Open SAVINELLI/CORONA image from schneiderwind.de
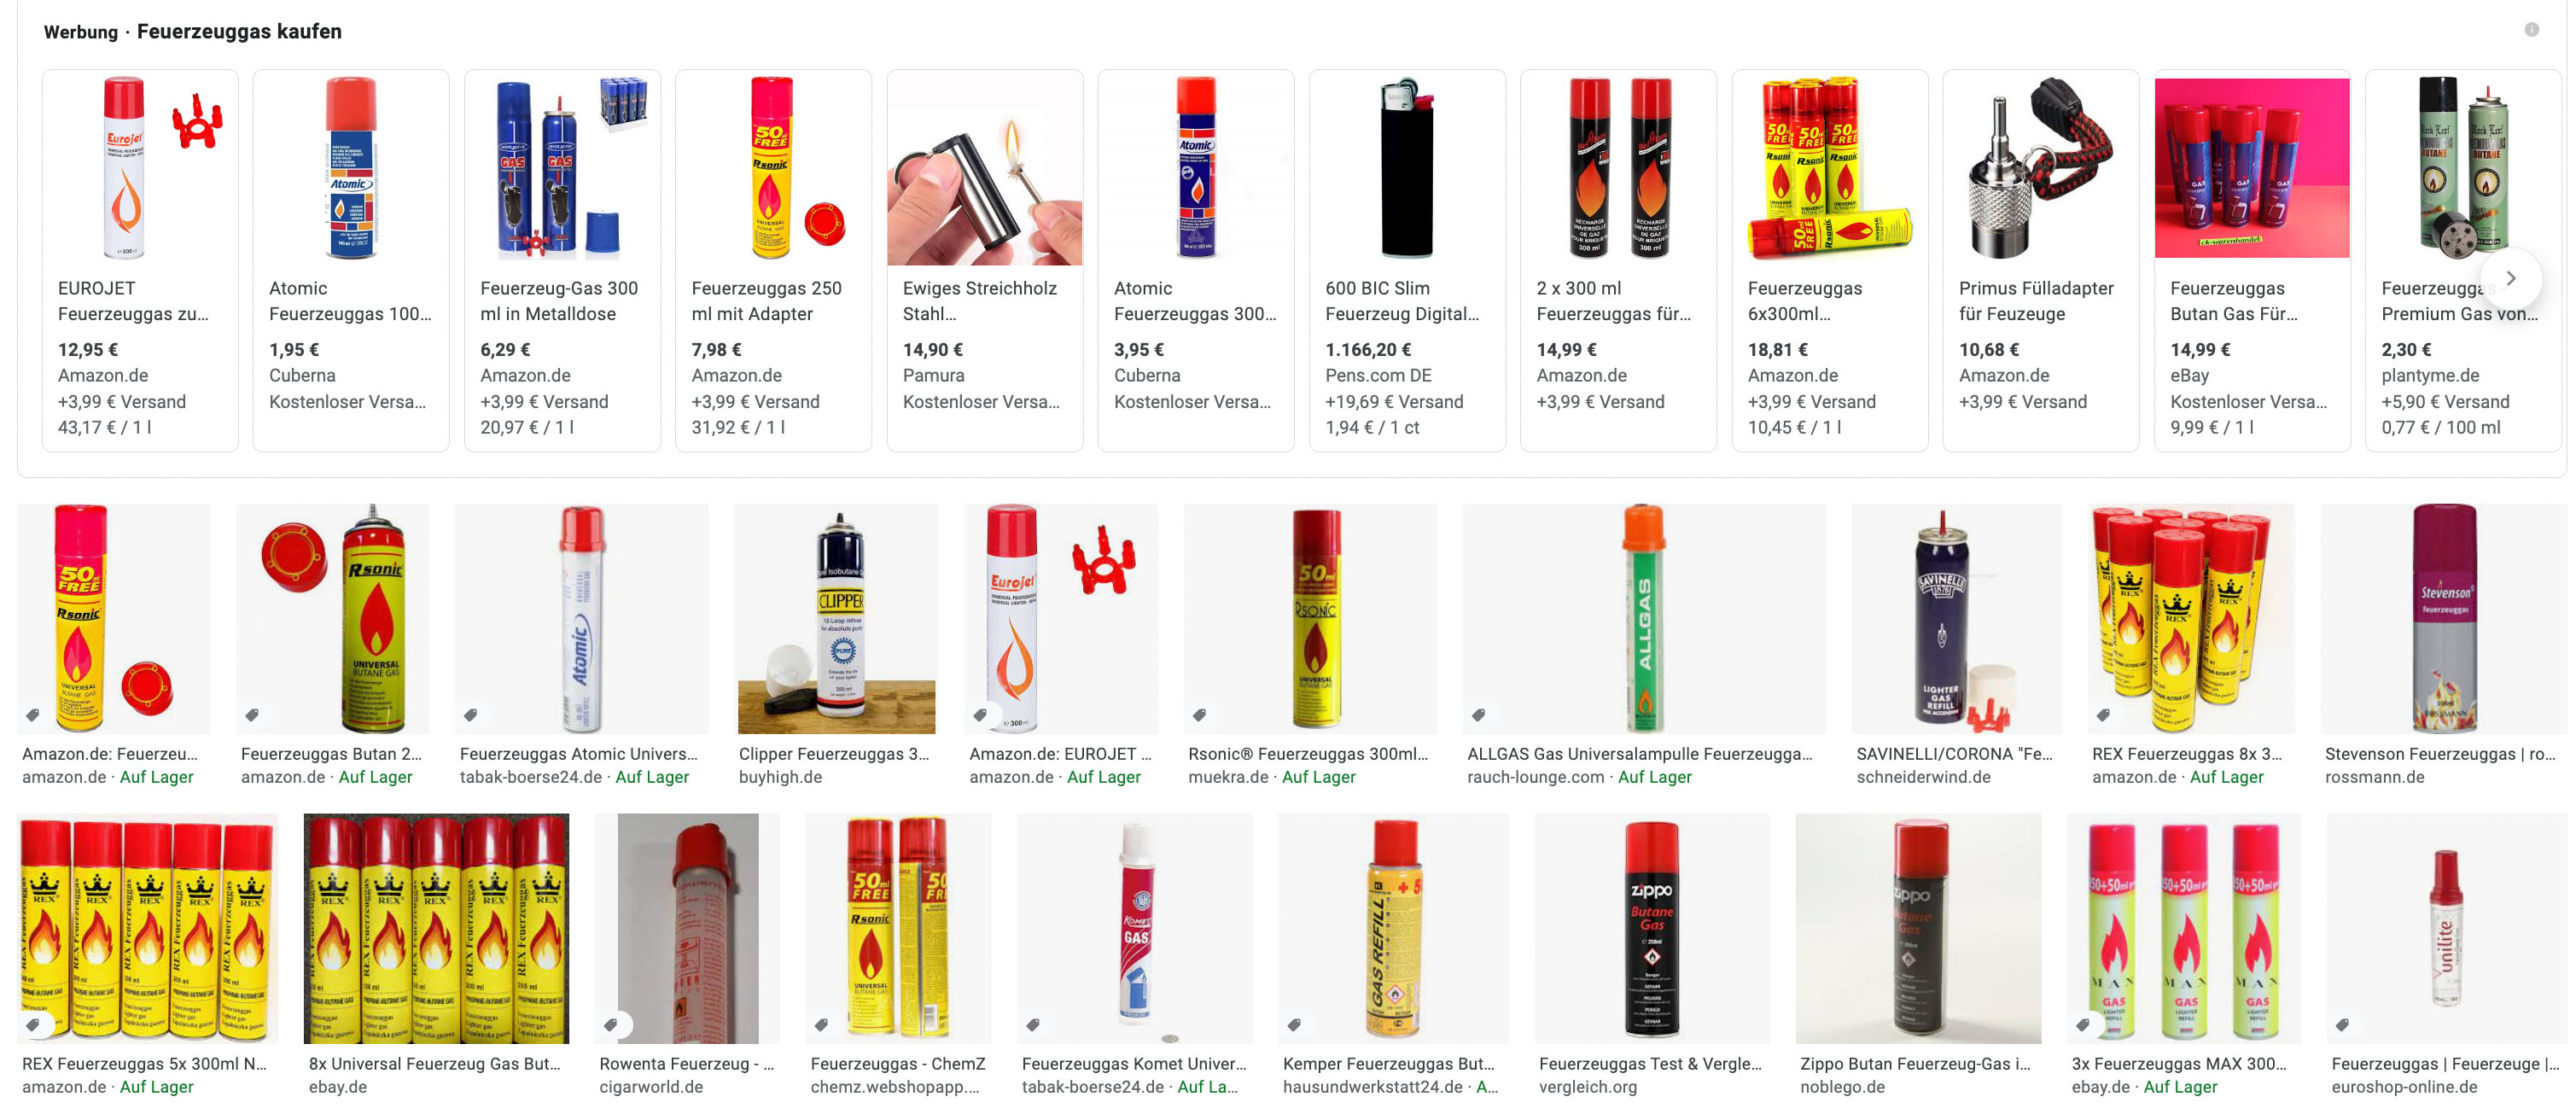Viewport: 2576px width, 1120px height. pyautogui.click(x=1956, y=619)
